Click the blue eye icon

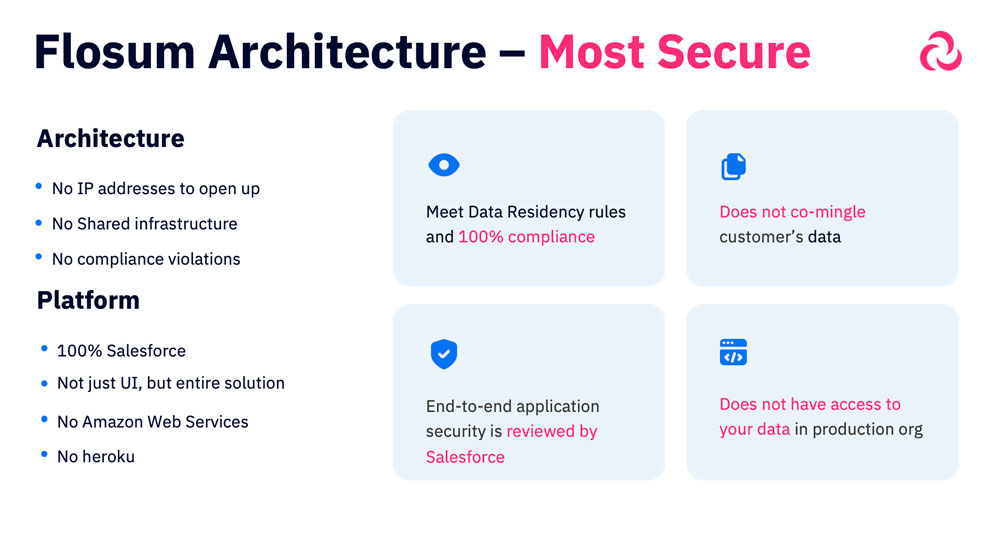click(444, 165)
